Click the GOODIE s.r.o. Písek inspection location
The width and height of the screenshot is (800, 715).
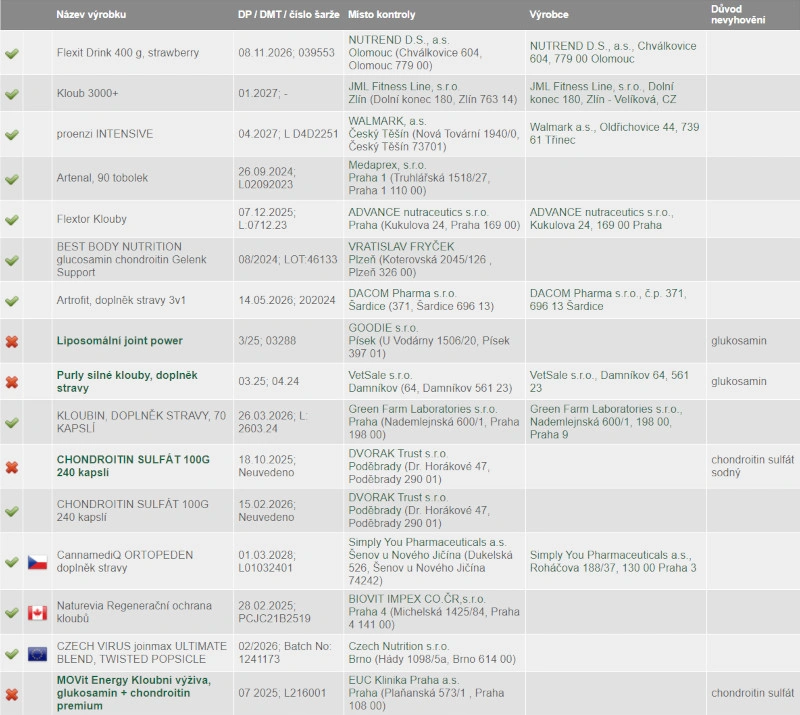click(x=429, y=340)
